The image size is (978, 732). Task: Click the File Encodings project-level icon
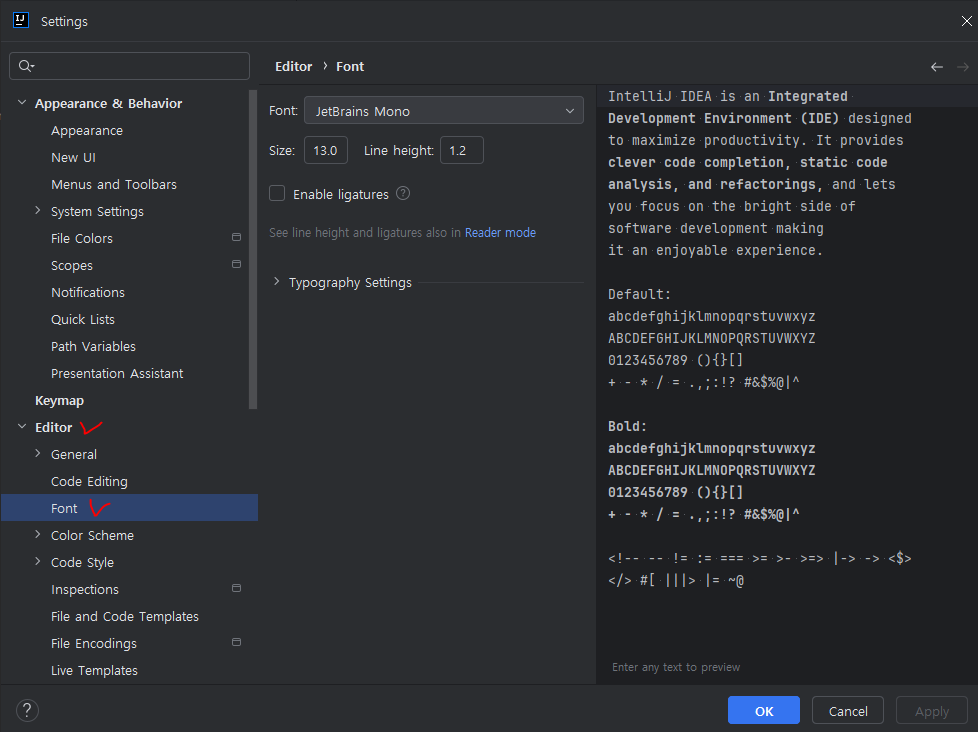[236, 642]
